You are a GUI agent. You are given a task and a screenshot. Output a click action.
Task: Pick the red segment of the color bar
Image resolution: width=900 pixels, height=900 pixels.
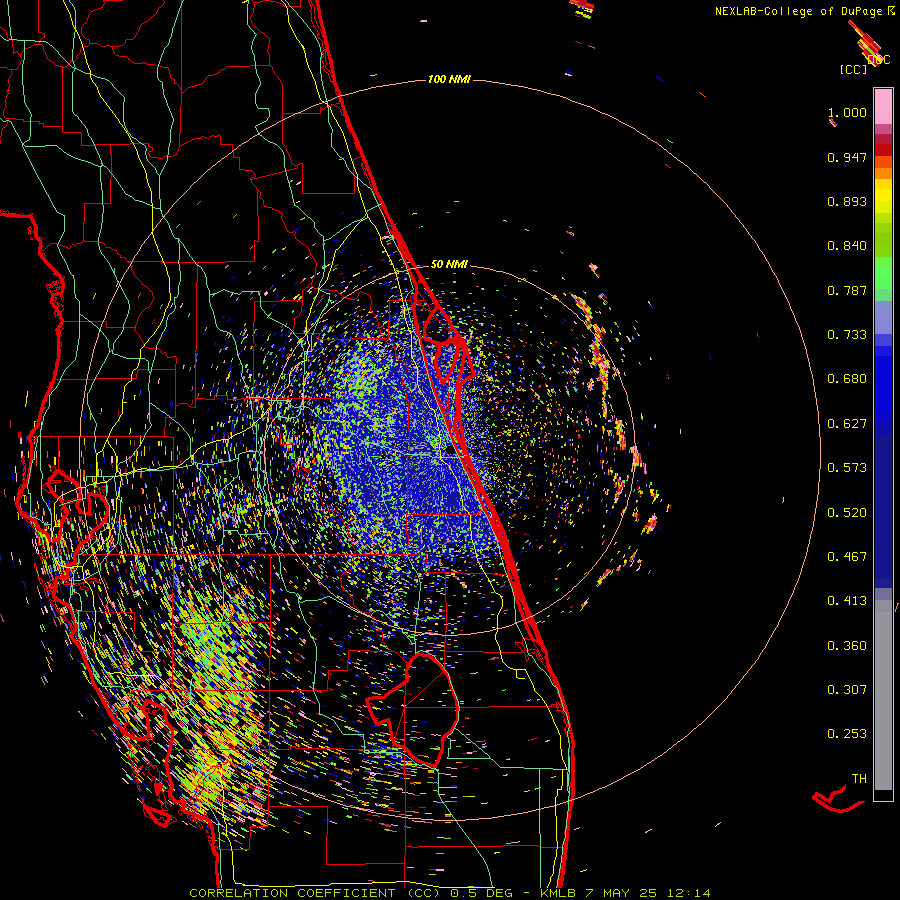(x=883, y=150)
